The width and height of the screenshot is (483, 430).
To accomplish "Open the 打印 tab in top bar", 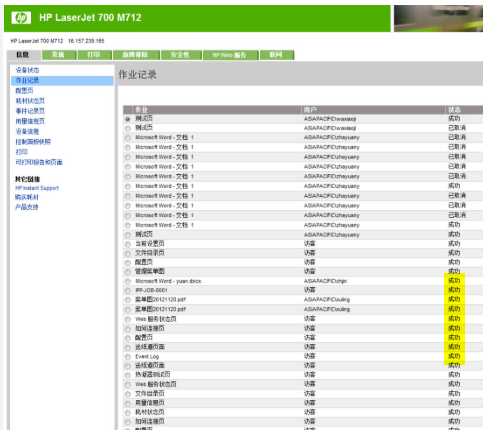I will (x=94, y=55).
